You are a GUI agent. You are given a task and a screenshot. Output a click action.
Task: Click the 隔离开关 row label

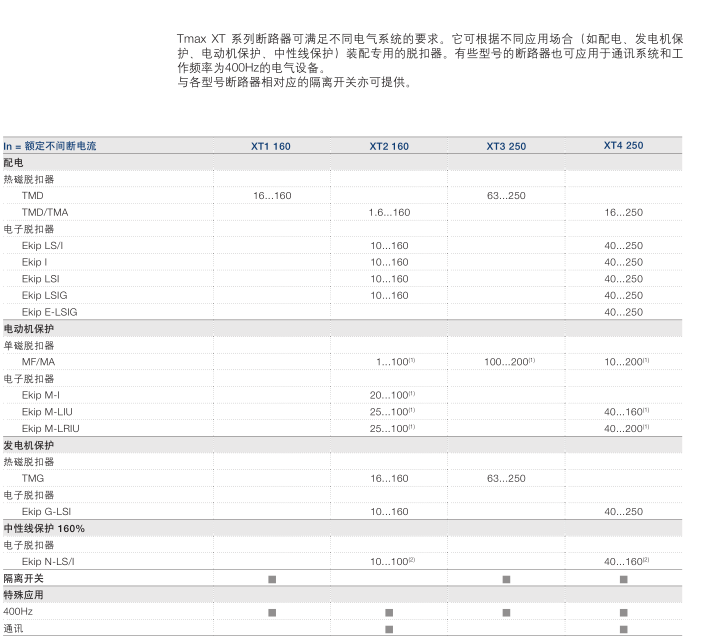pyautogui.click(x=23, y=578)
